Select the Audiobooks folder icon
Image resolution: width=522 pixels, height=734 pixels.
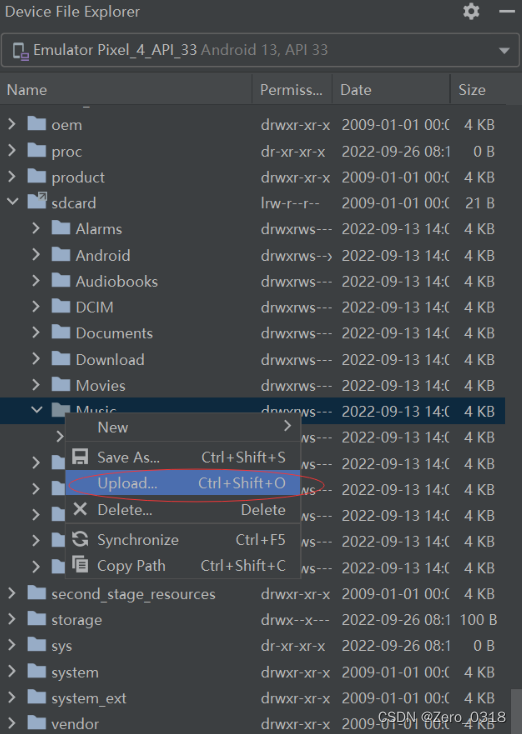(61, 280)
